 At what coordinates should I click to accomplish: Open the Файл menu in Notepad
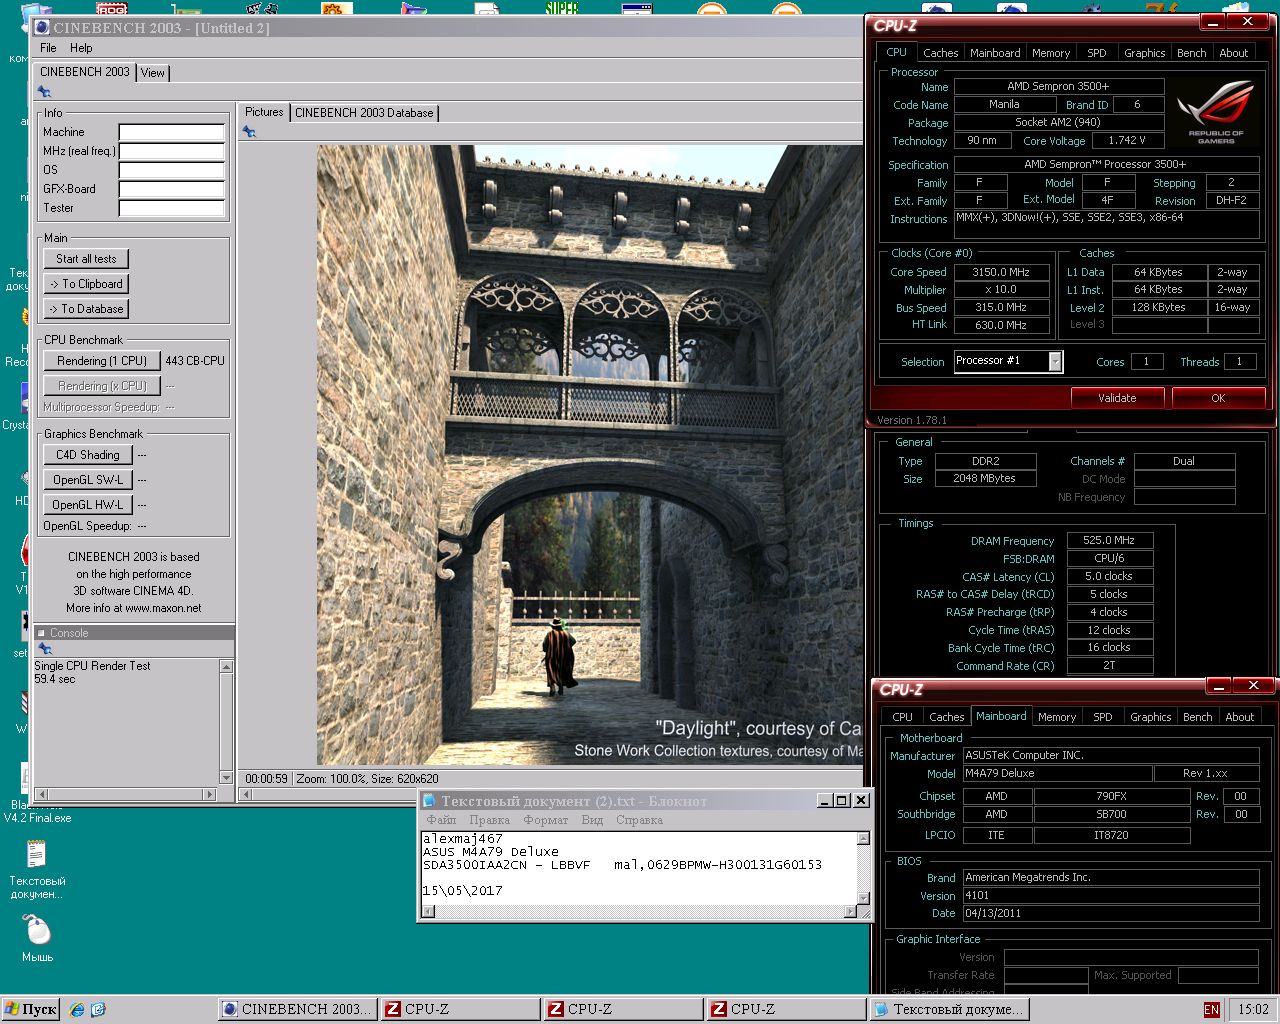pos(441,820)
